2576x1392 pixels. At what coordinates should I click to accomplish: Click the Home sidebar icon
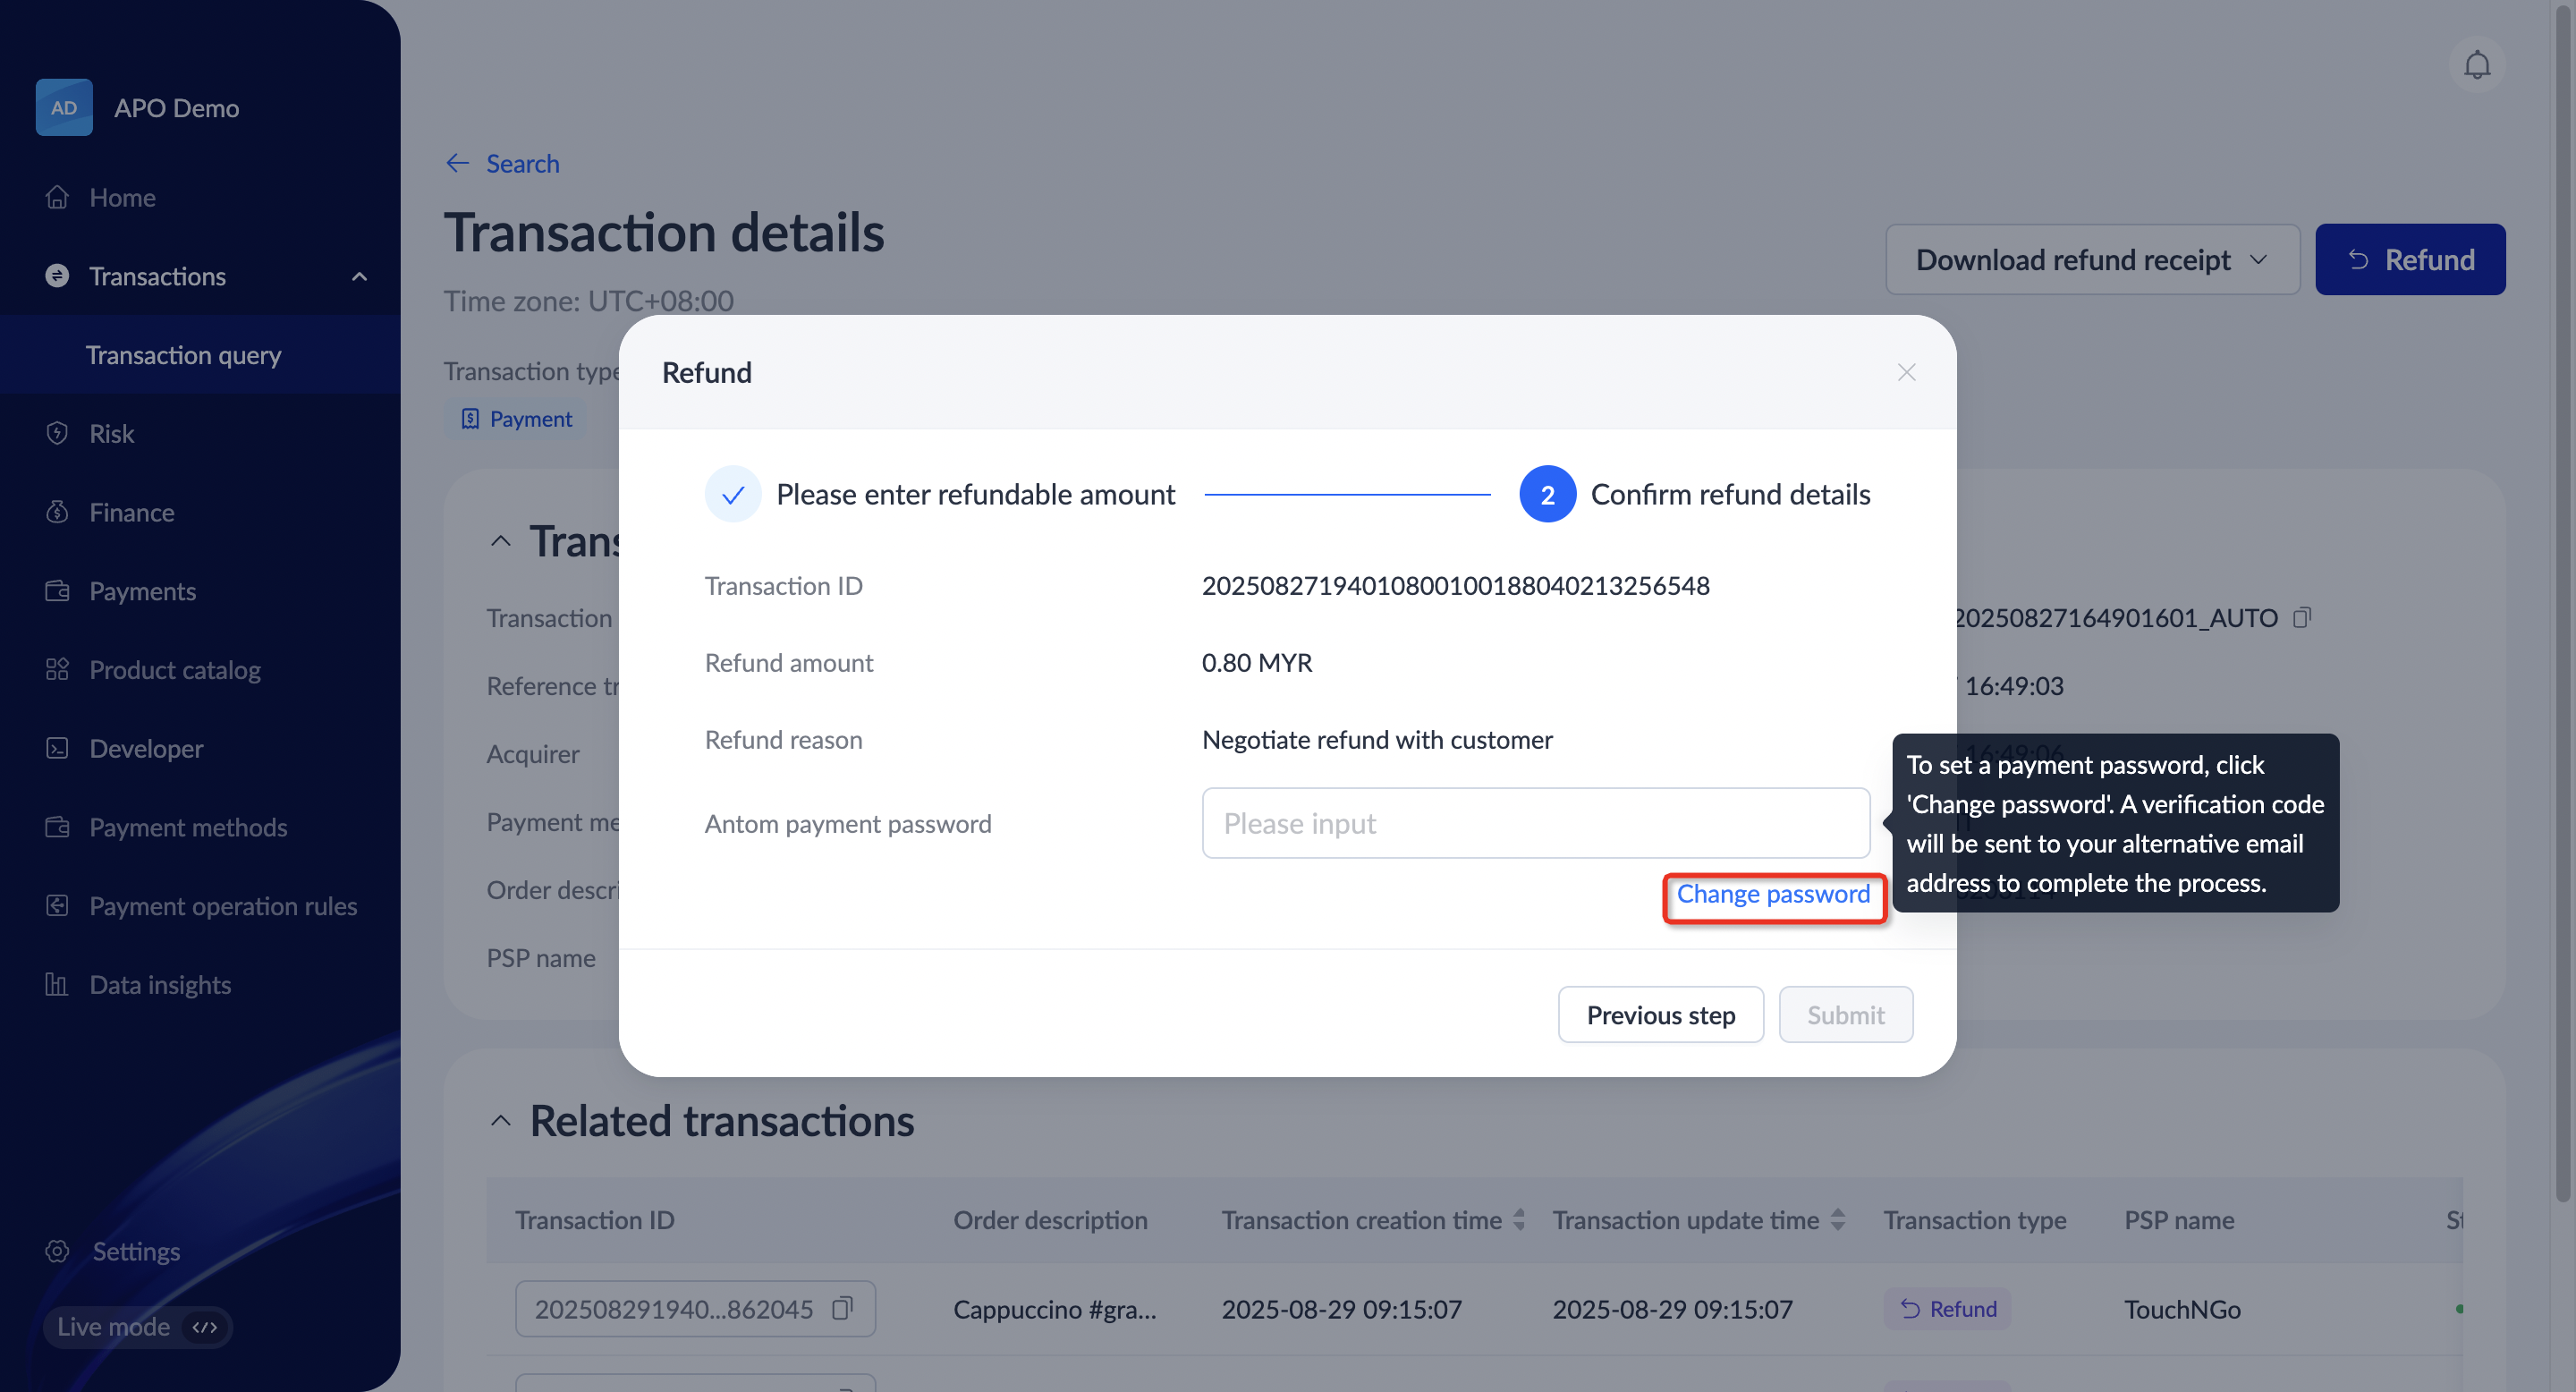pyautogui.click(x=57, y=197)
